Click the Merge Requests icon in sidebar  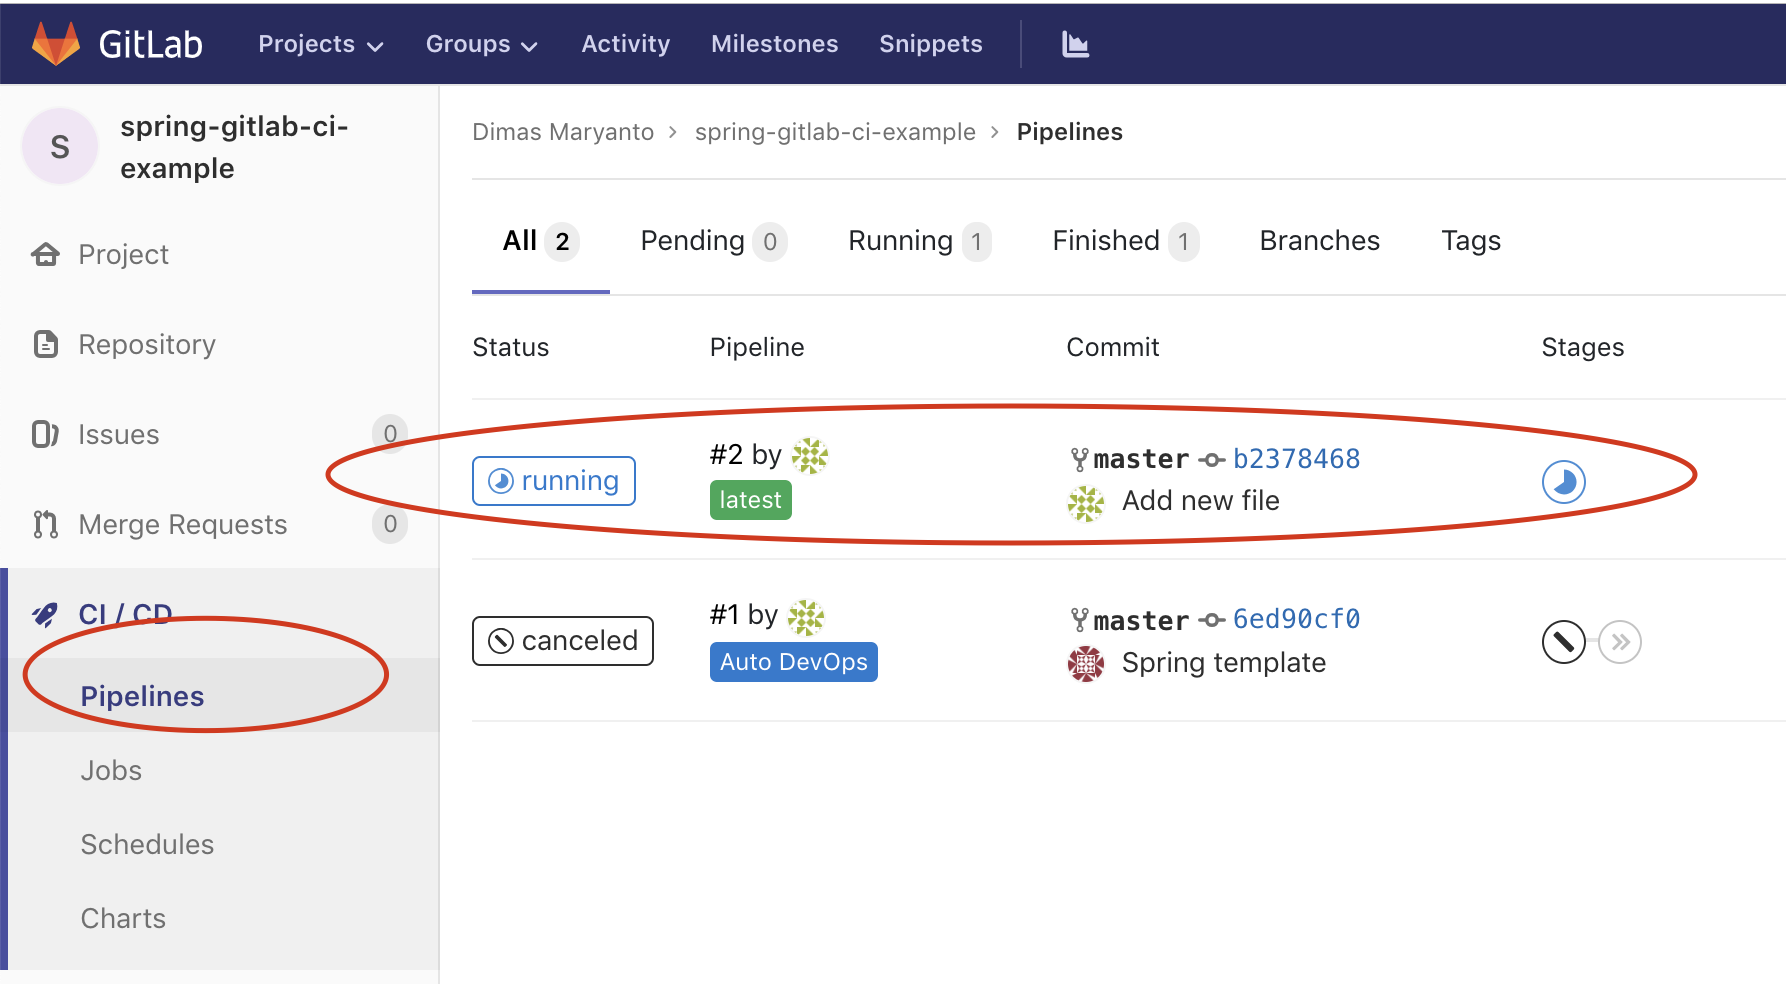tap(45, 524)
